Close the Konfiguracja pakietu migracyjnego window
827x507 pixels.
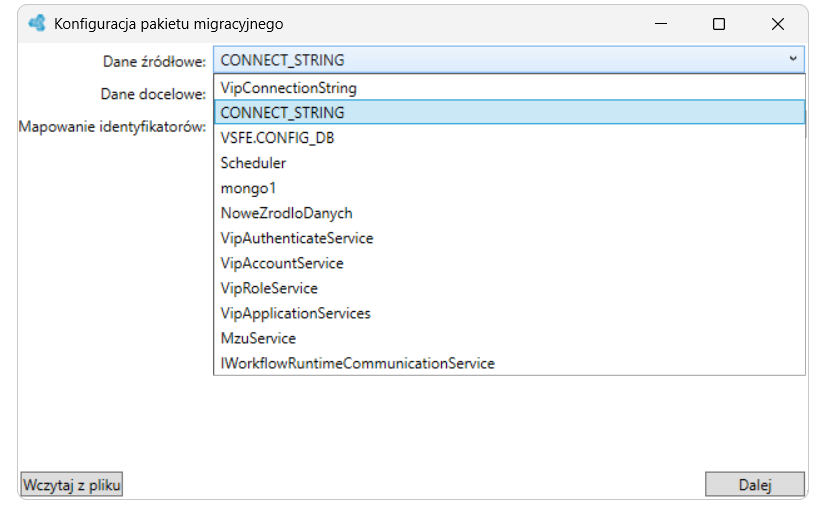(x=777, y=24)
